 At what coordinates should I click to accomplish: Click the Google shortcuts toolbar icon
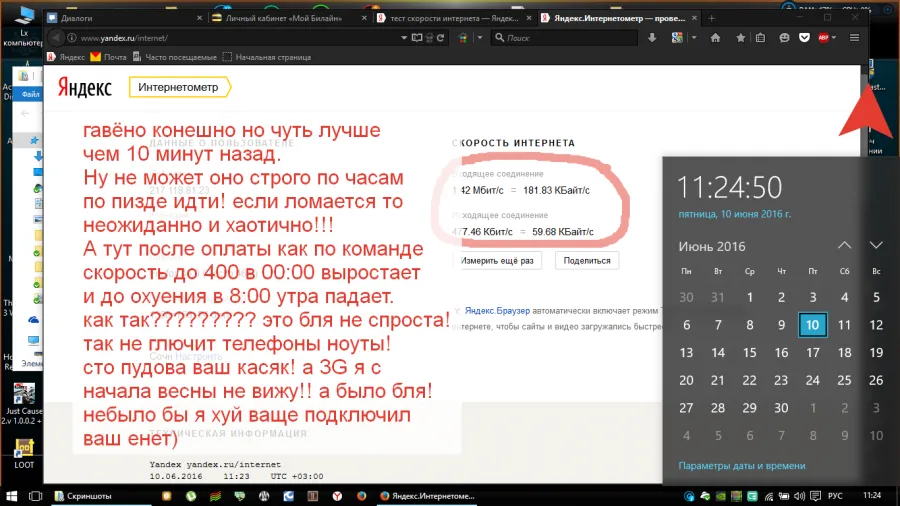pyautogui.click(x=677, y=38)
